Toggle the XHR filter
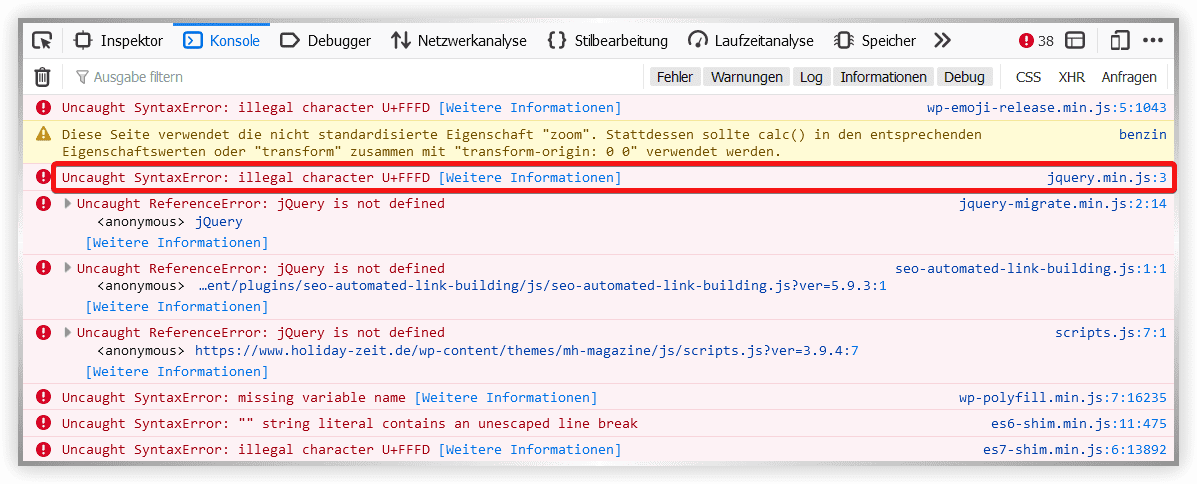This screenshot has width=1197, height=484. (x=1071, y=77)
